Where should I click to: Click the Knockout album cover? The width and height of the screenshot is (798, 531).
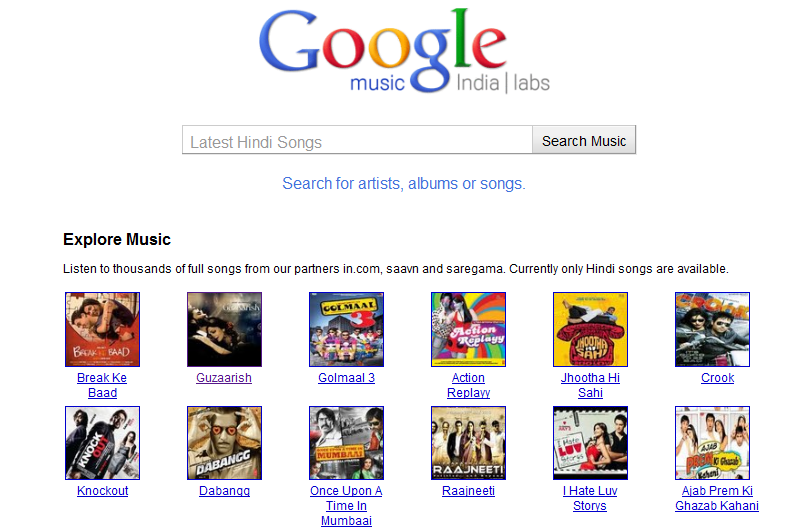click(x=102, y=443)
